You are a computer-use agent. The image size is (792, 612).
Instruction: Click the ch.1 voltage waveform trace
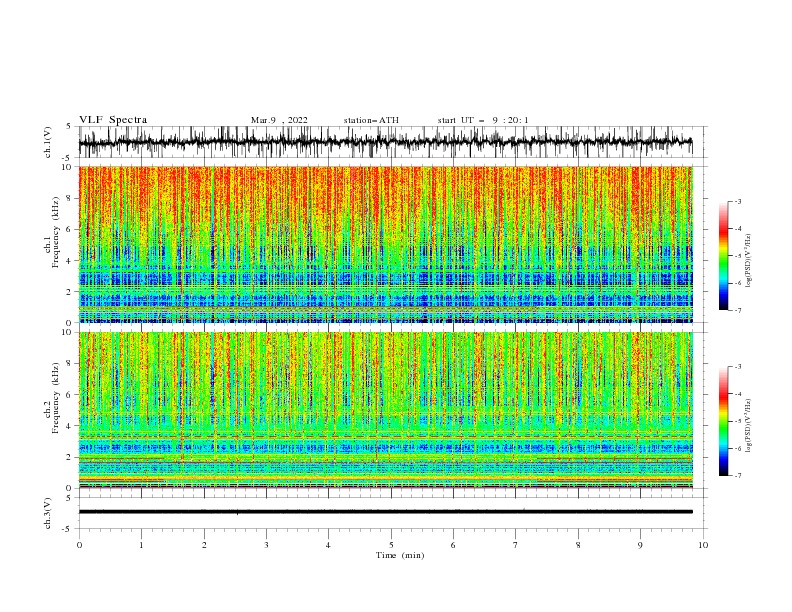tap(385, 142)
